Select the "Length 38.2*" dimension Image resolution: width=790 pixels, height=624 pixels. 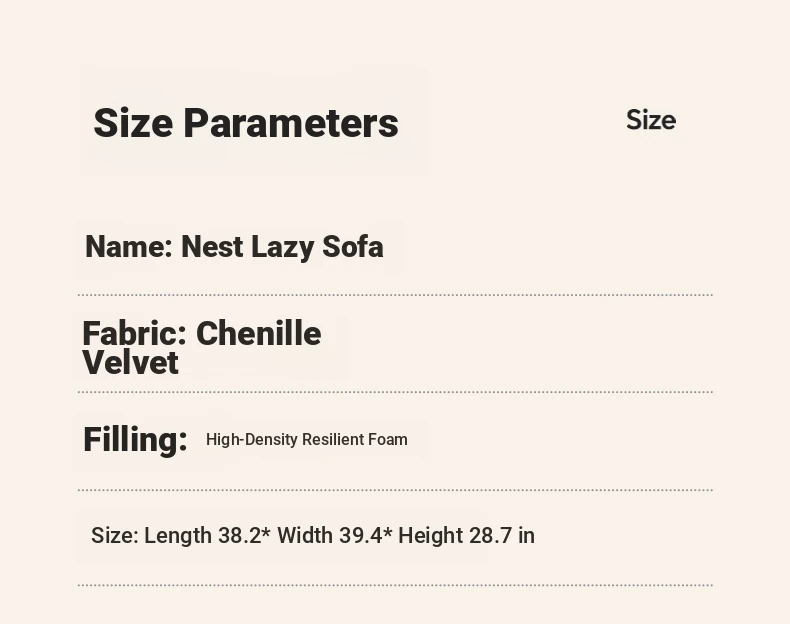point(208,536)
